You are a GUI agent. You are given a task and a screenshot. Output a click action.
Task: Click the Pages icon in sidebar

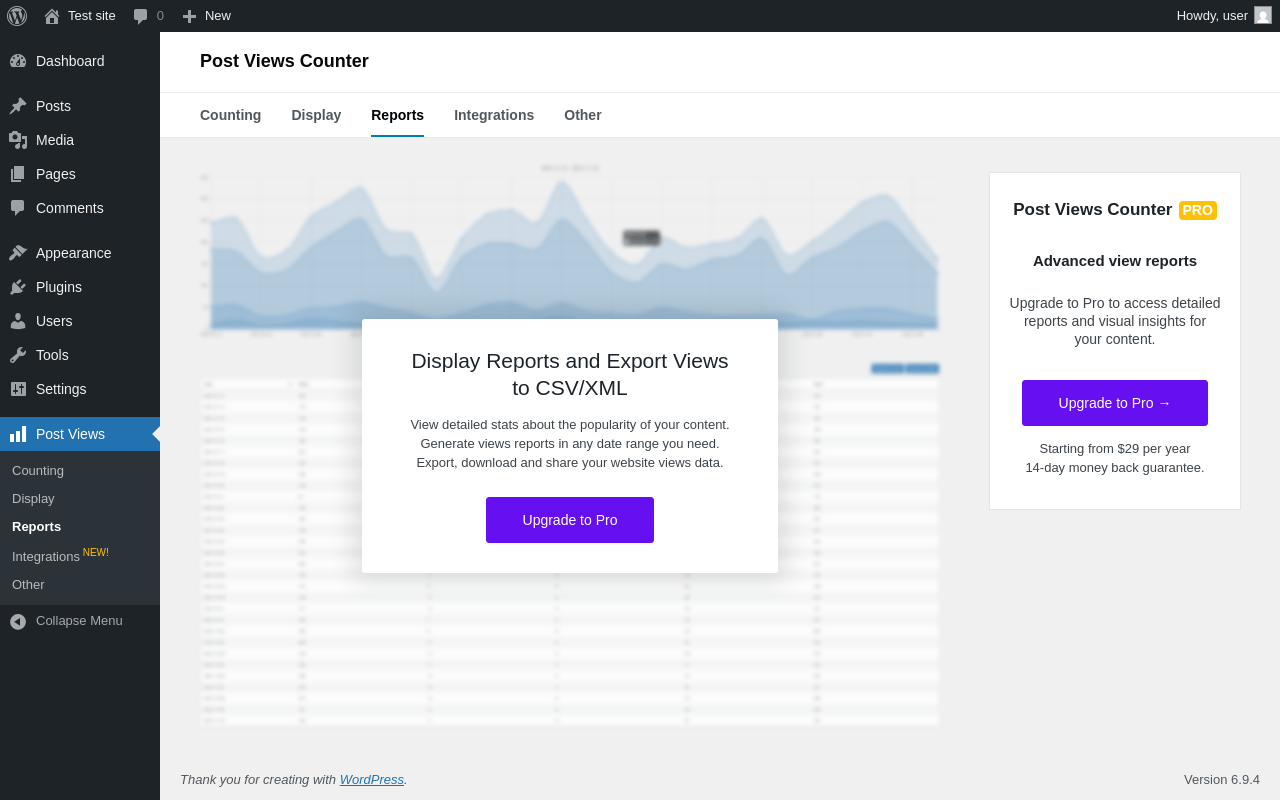click(18, 174)
